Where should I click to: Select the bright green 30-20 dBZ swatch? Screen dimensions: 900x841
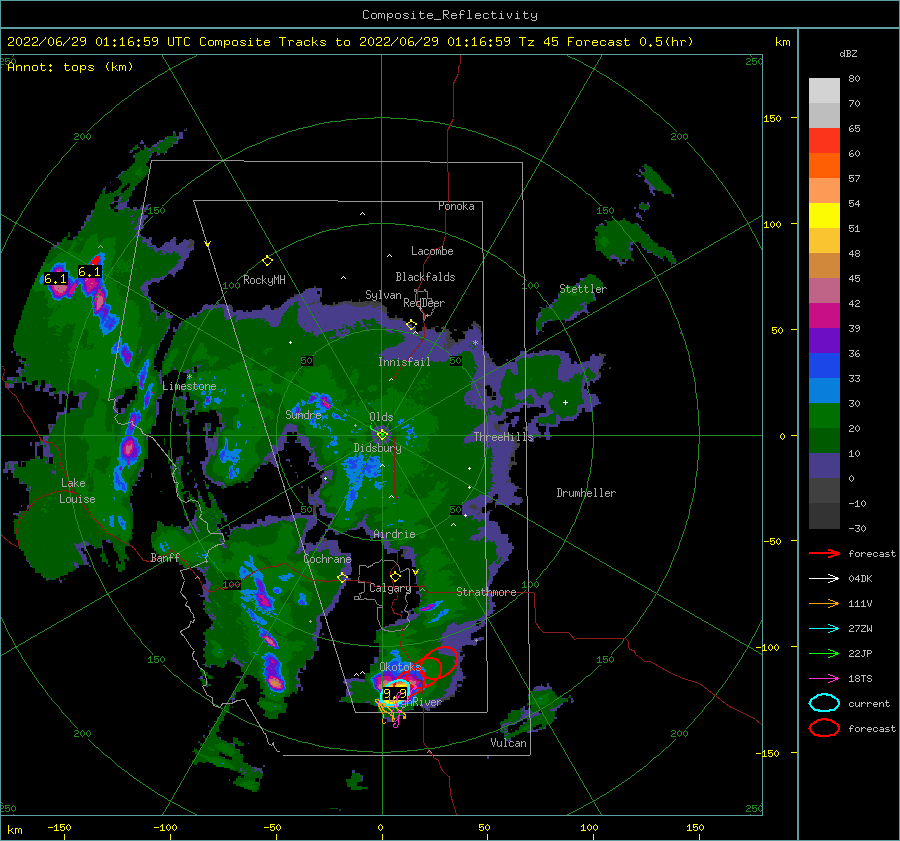tap(824, 416)
